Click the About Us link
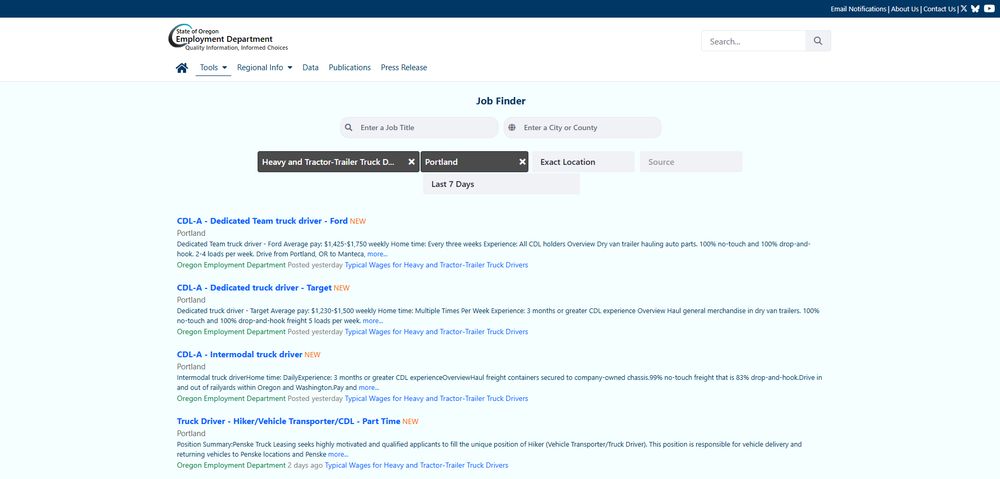 (x=904, y=9)
